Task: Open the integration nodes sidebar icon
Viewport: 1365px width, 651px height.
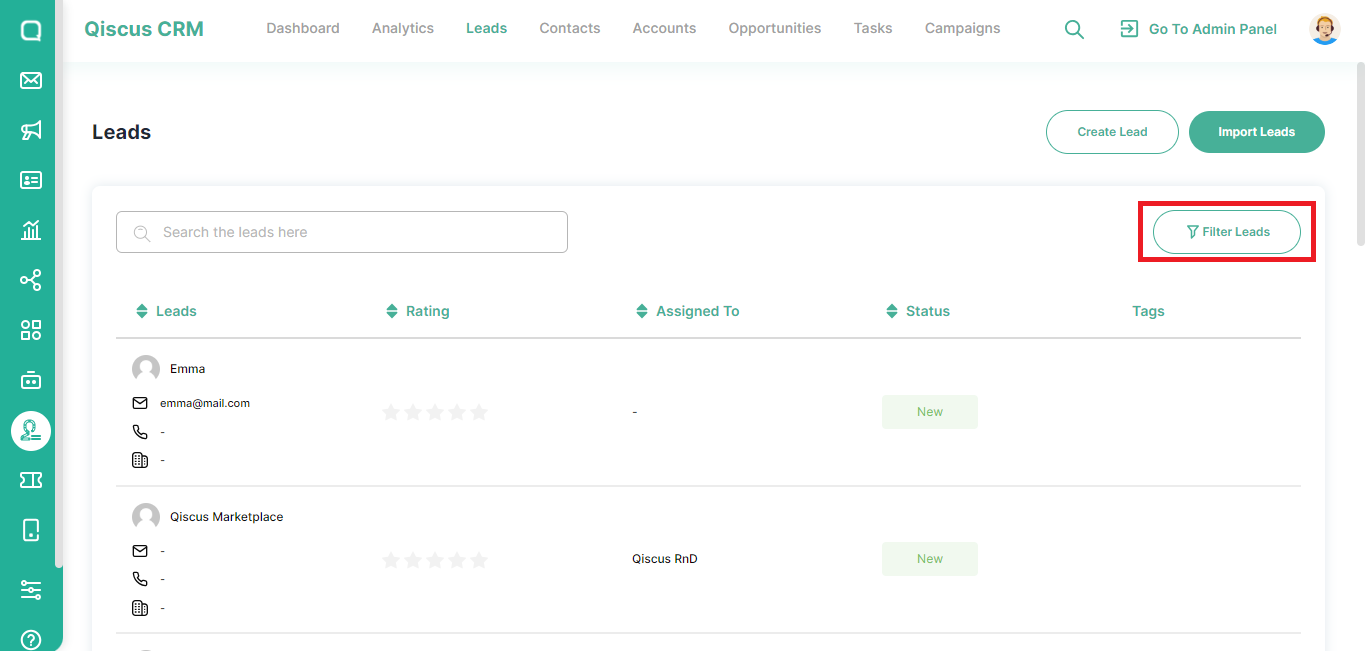Action: click(31, 280)
